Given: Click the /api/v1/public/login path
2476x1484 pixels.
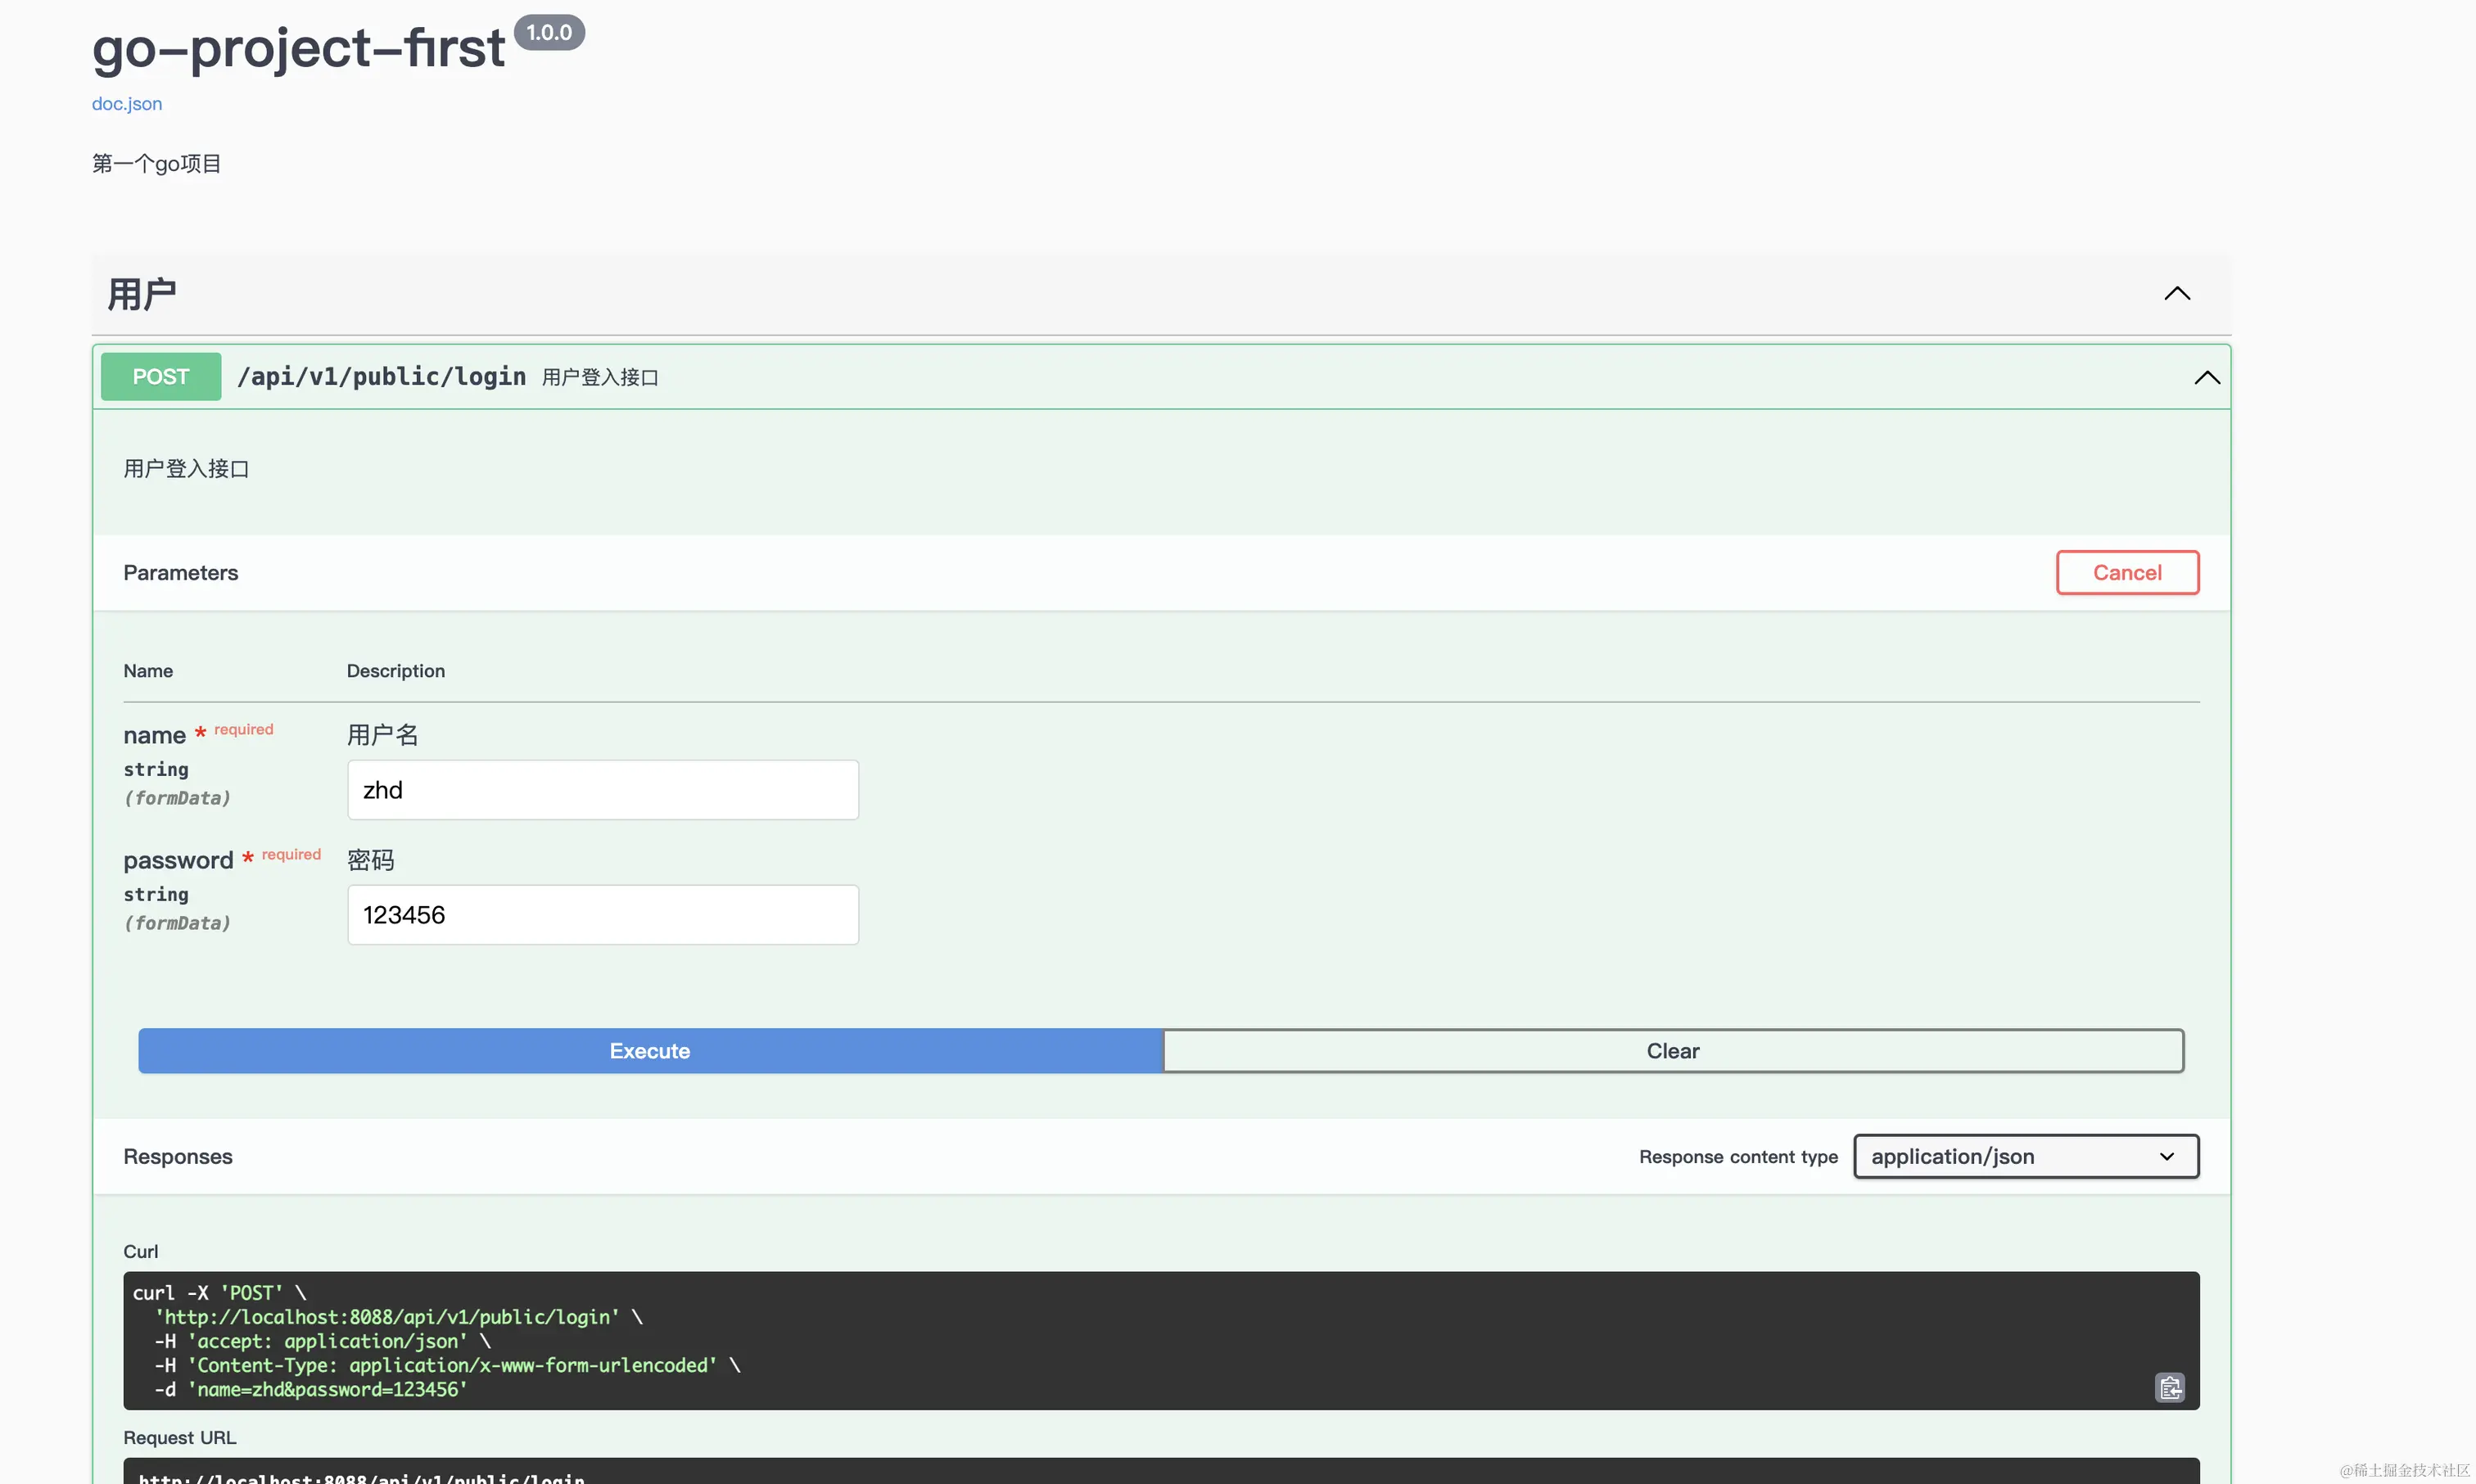Looking at the screenshot, I should click(x=381, y=377).
